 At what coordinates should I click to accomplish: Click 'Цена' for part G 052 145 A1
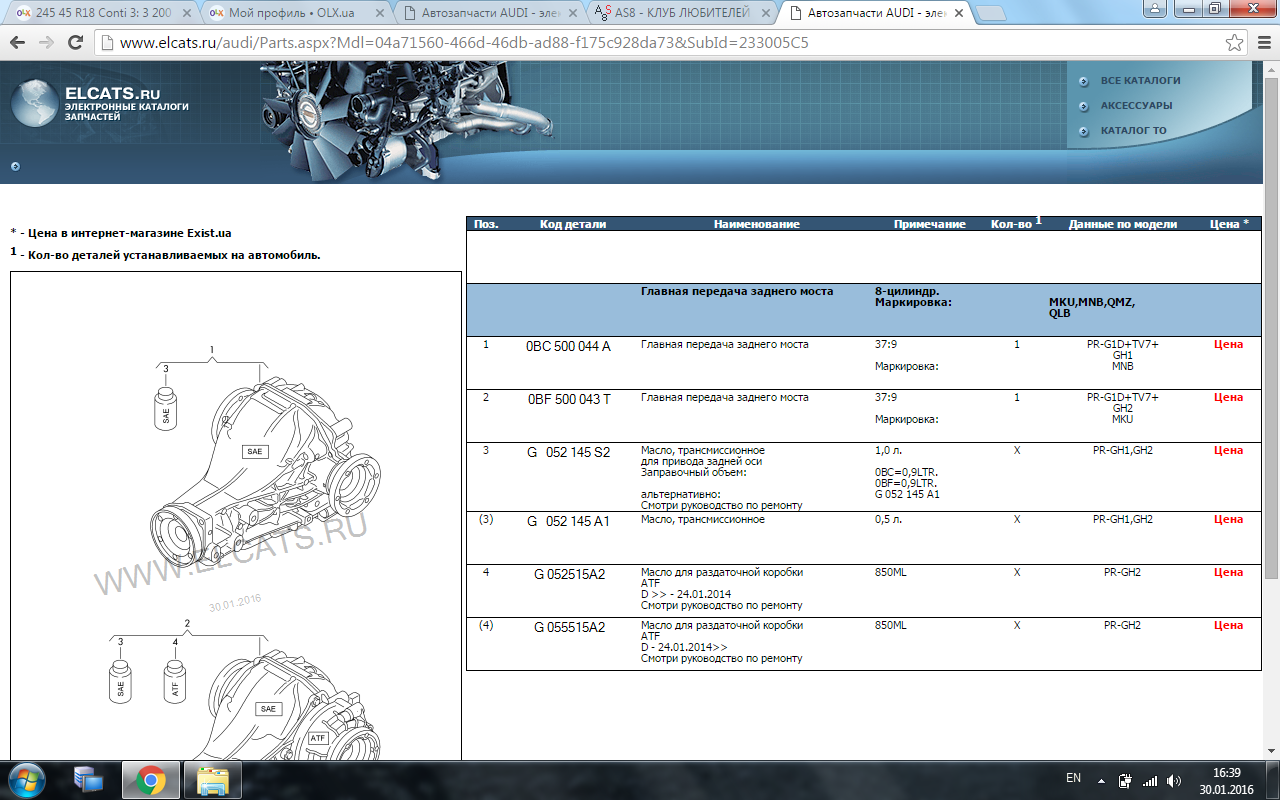1228,519
